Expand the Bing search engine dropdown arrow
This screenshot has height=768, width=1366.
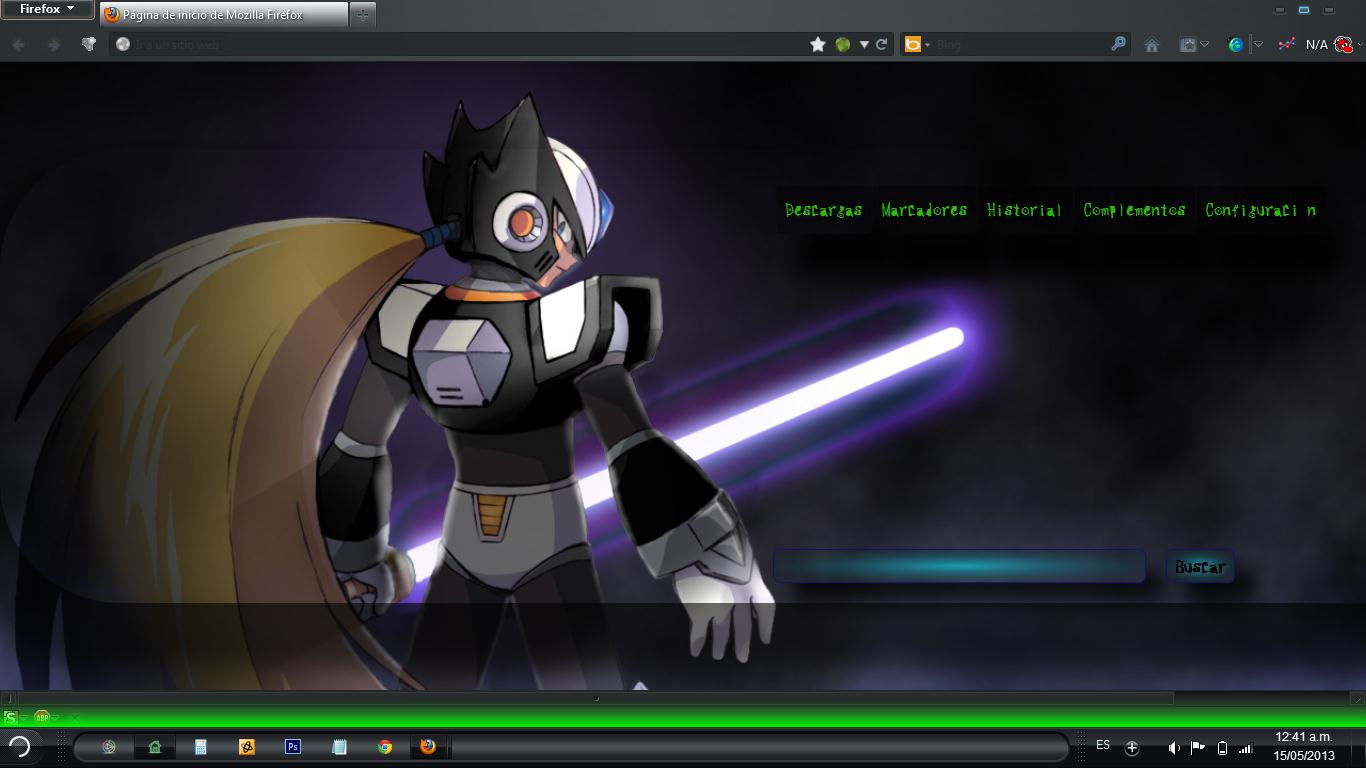927,44
